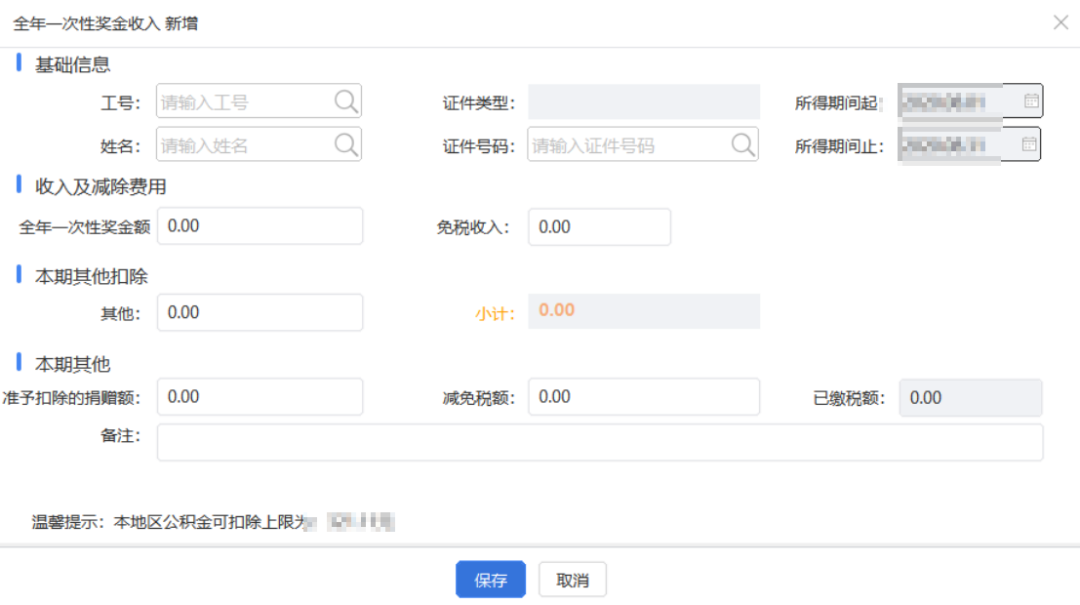Click the 保存 button

[490, 579]
